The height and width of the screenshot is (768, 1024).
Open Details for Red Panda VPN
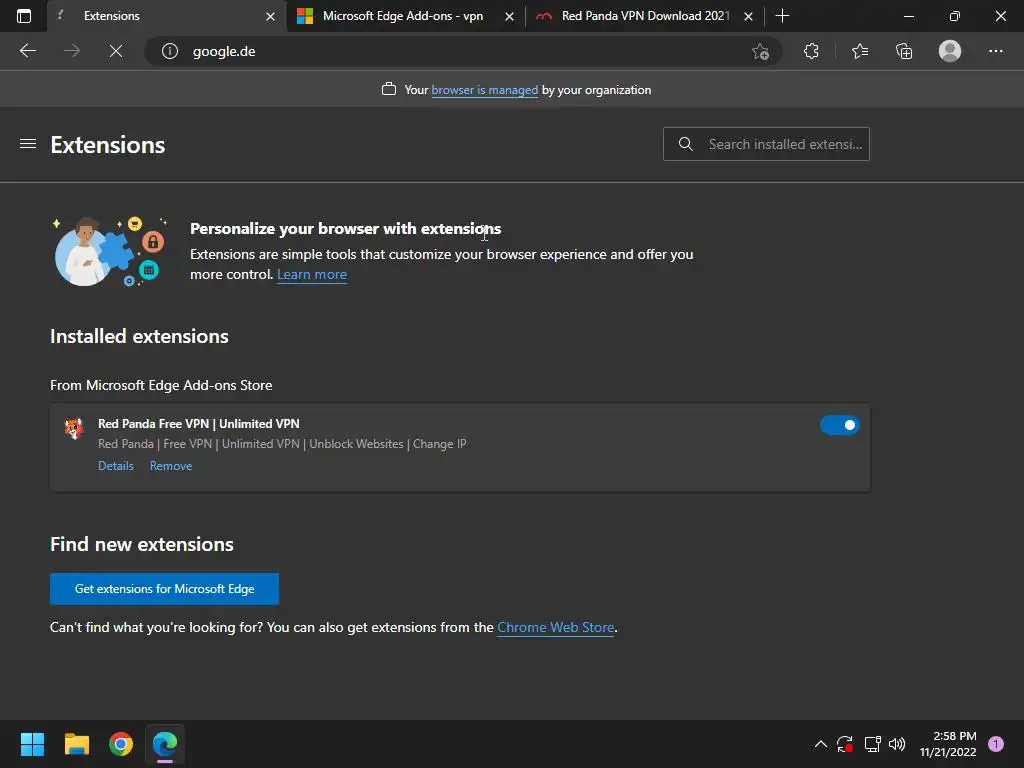click(116, 466)
